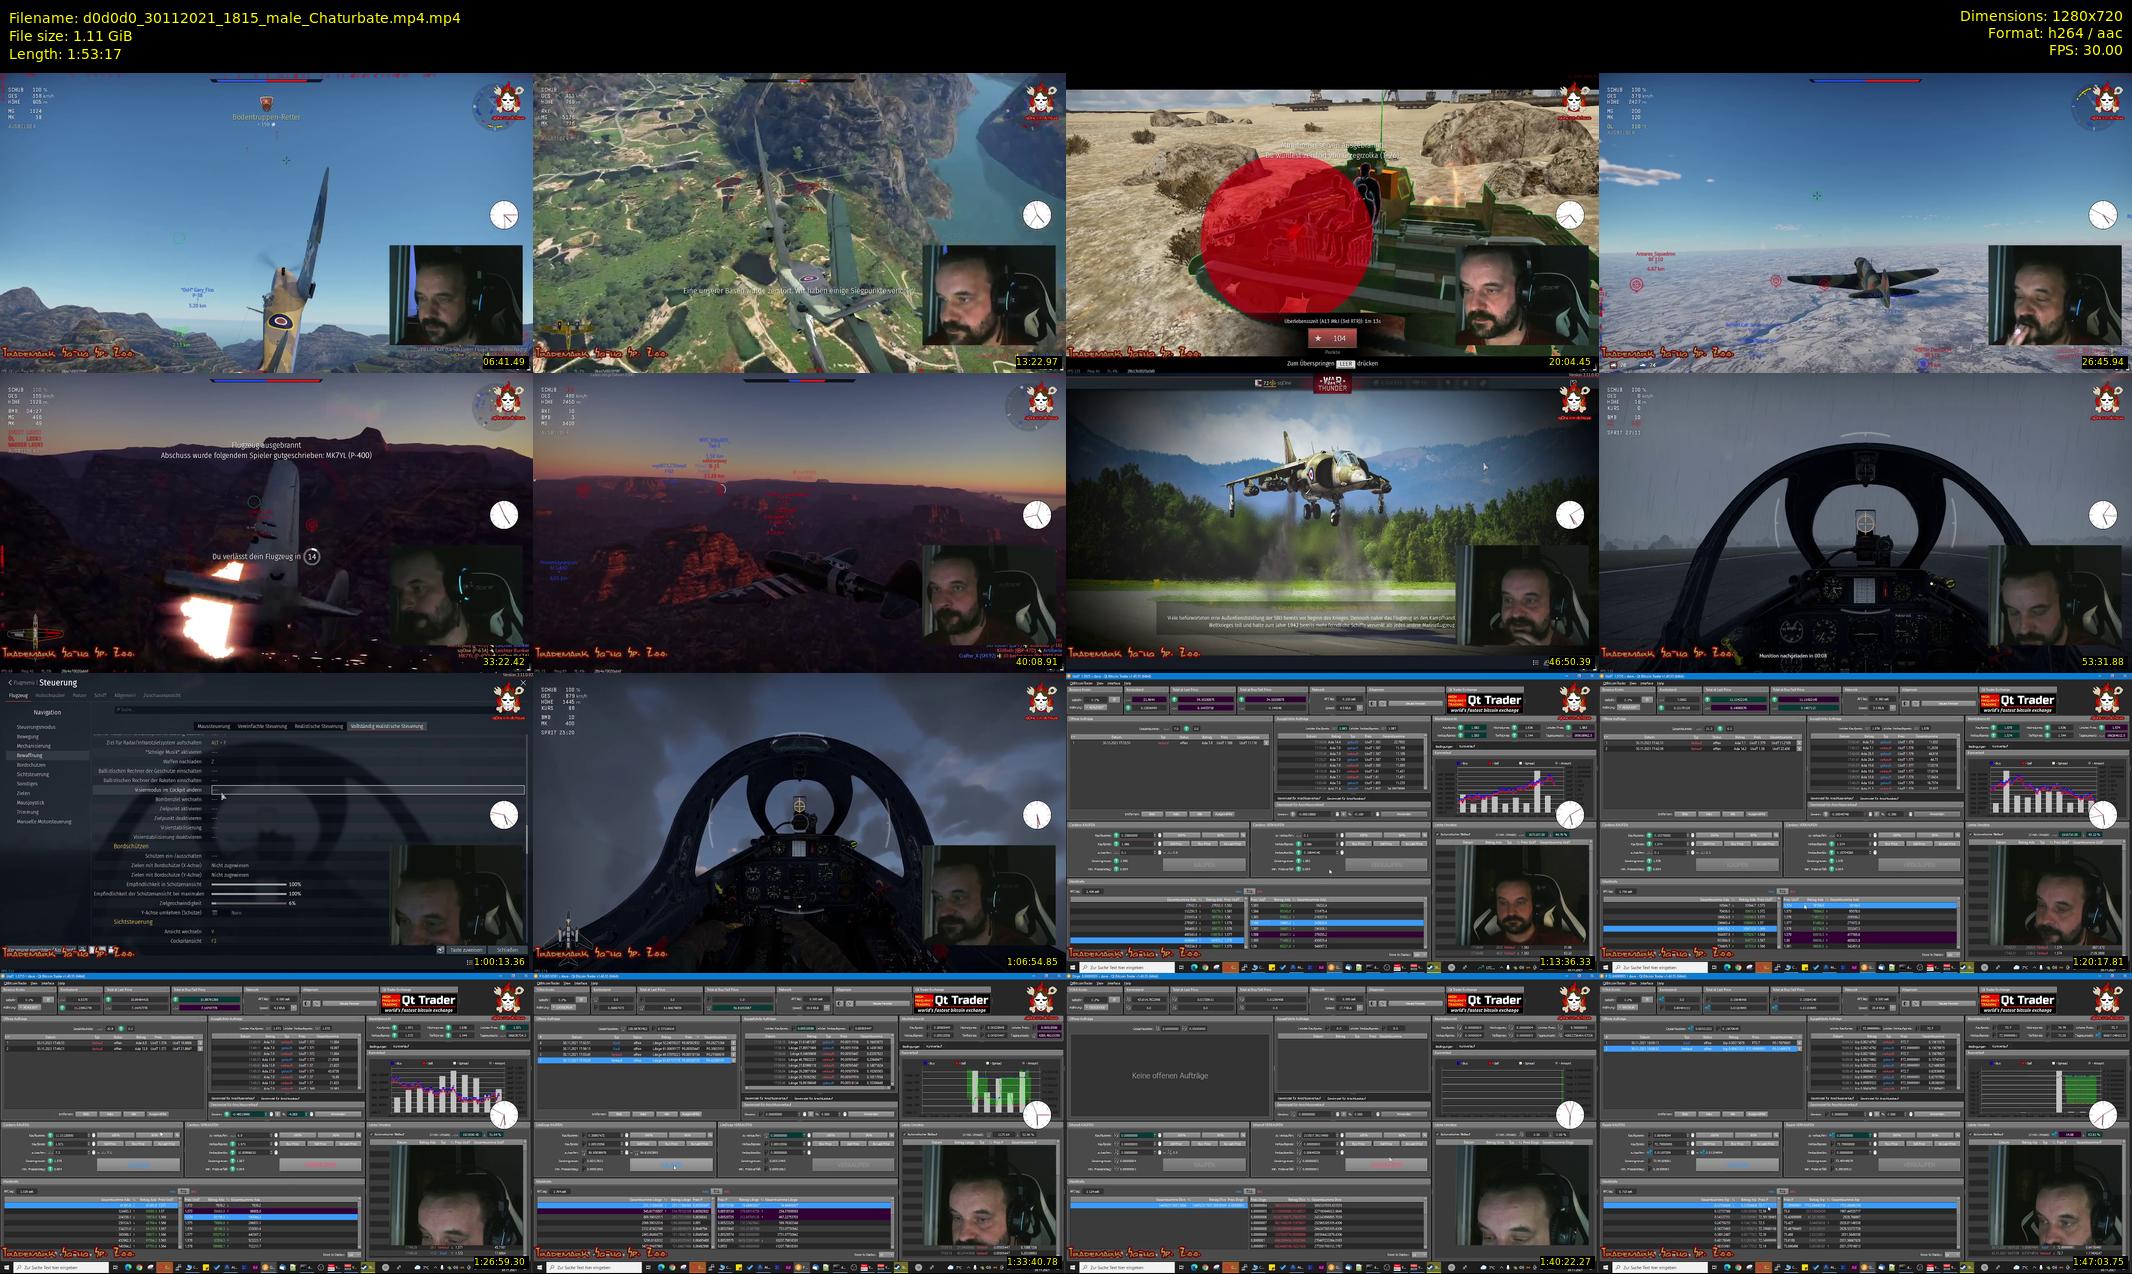
Task: Click the War Thunder logo above the Harrier jet
Action: [x=1331, y=384]
